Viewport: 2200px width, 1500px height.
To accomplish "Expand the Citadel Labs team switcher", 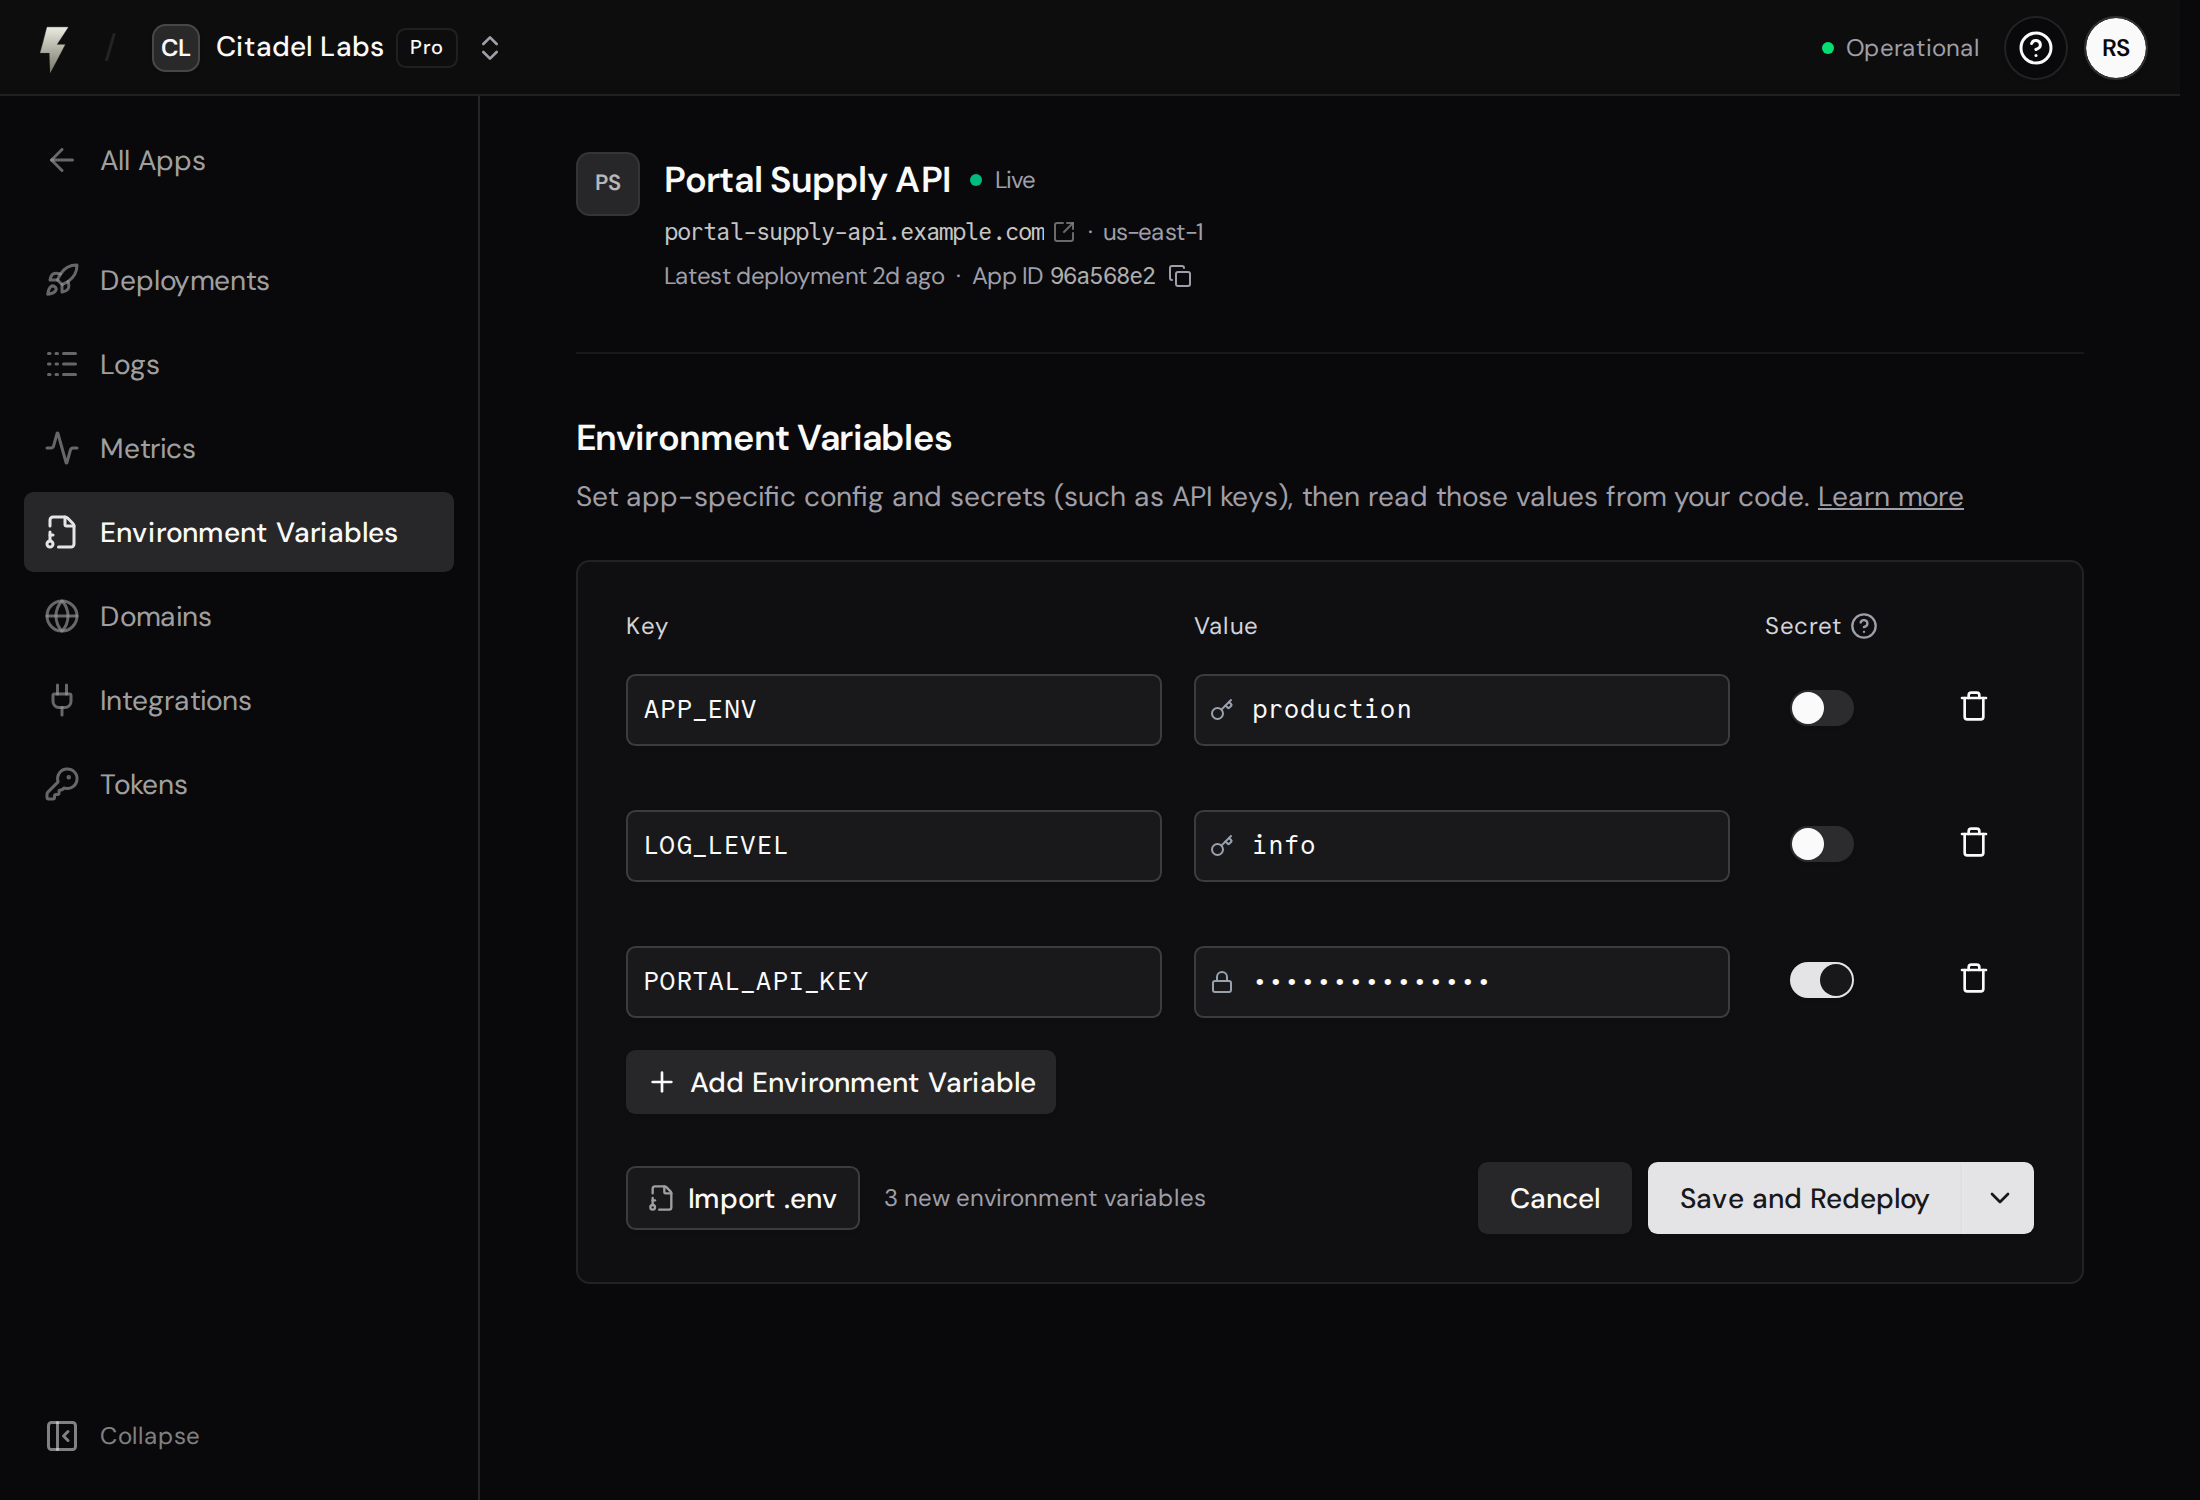I will tap(490, 48).
